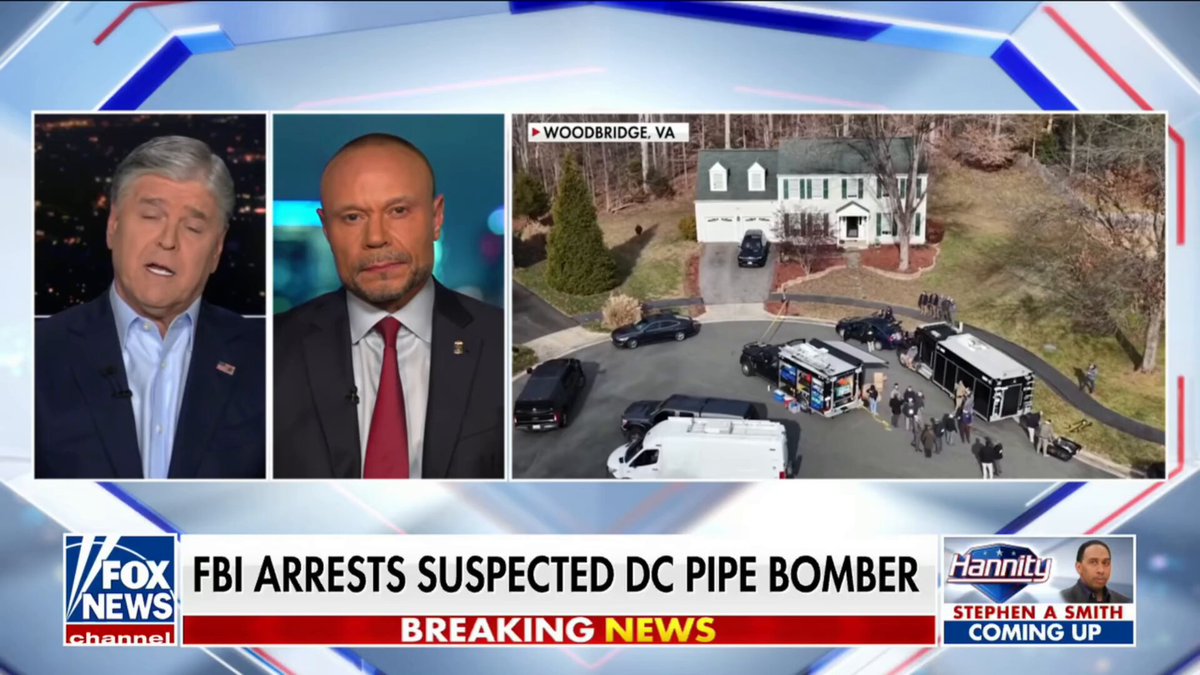The height and width of the screenshot is (675, 1200).
Task: Click the flag lapel pin on the navy jacket
Action: [x=225, y=367]
